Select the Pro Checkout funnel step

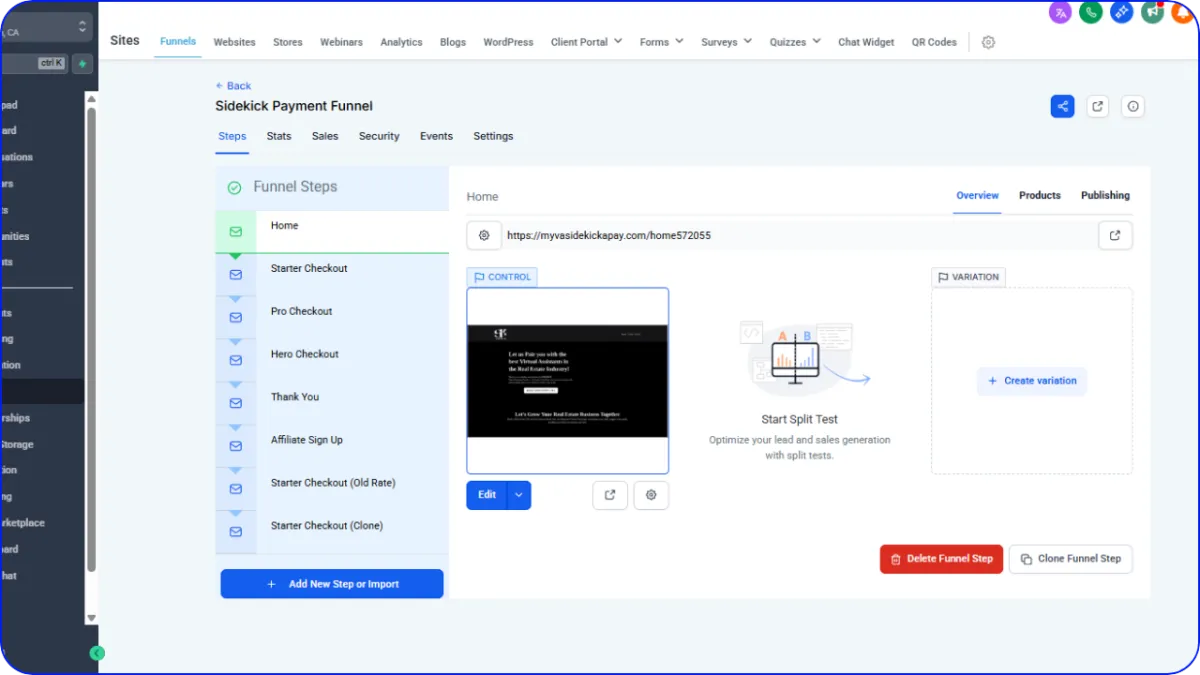332,316
